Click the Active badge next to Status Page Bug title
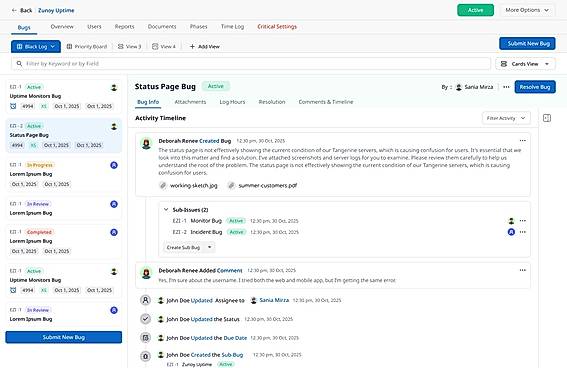Screen dimensions: 567x368 click(216, 86)
